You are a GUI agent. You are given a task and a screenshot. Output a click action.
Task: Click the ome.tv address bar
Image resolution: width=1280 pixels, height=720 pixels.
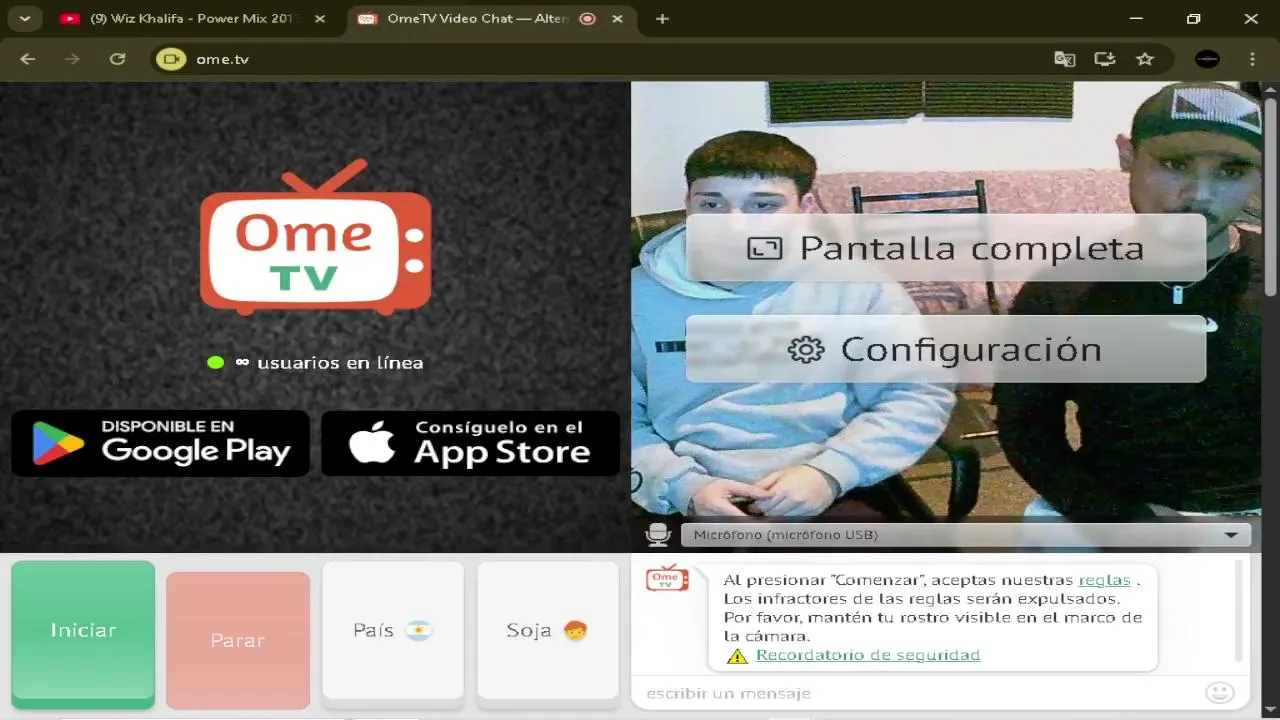click(600, 59)
